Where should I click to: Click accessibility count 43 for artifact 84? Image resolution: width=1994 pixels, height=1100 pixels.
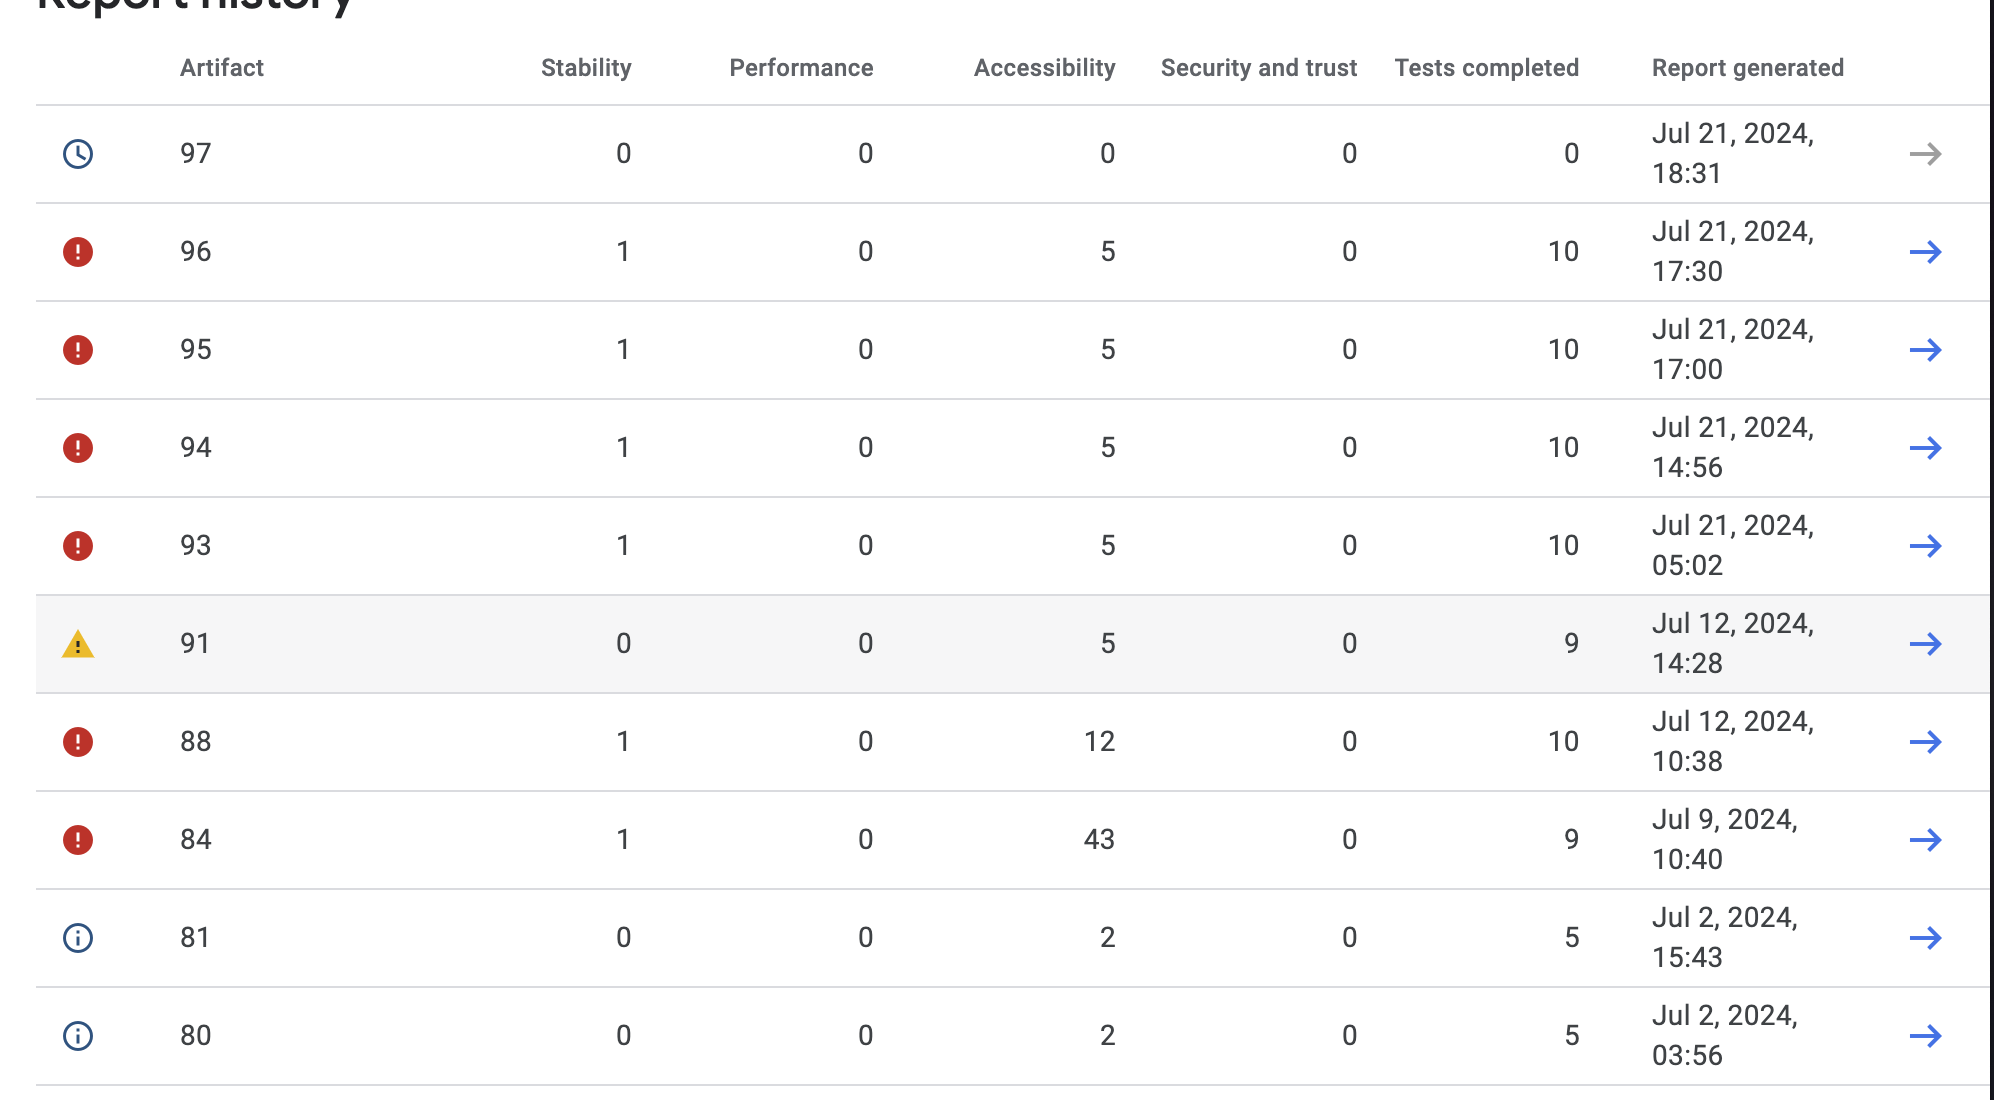(x=1098, y=840)
